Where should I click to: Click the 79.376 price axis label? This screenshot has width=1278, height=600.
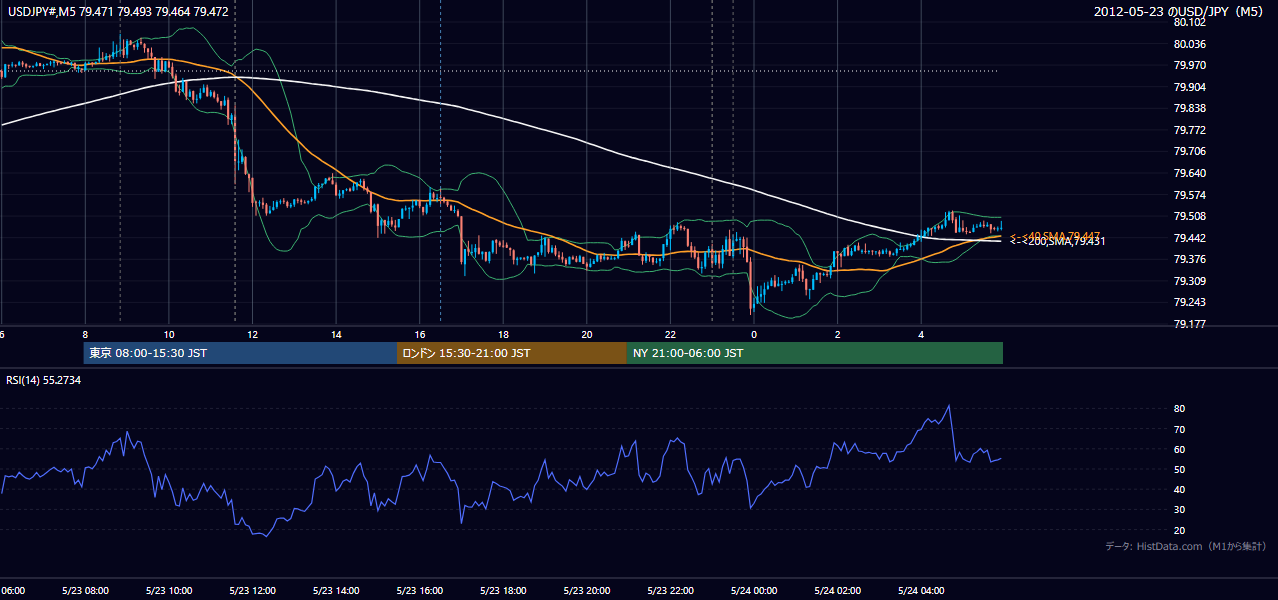[x=1188, y=259]
